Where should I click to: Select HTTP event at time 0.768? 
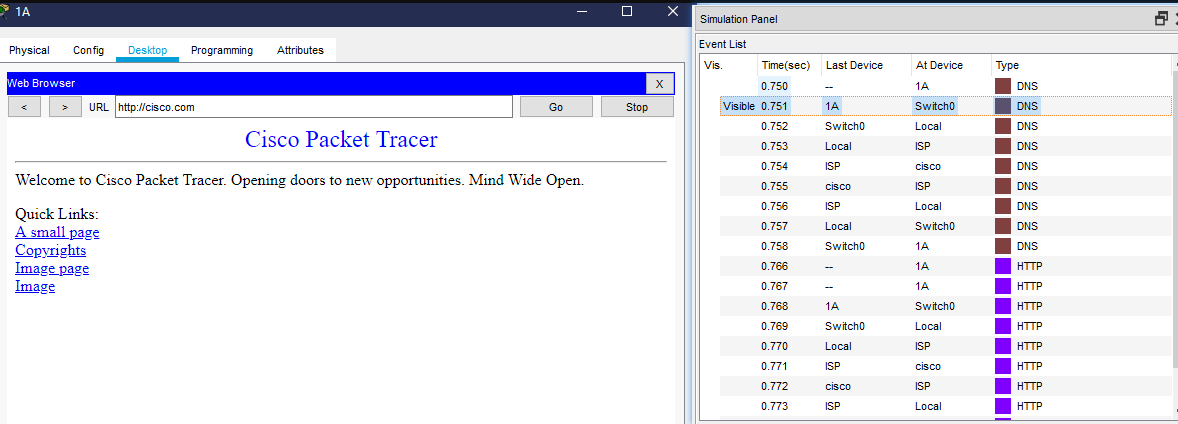tap(945, 306)
